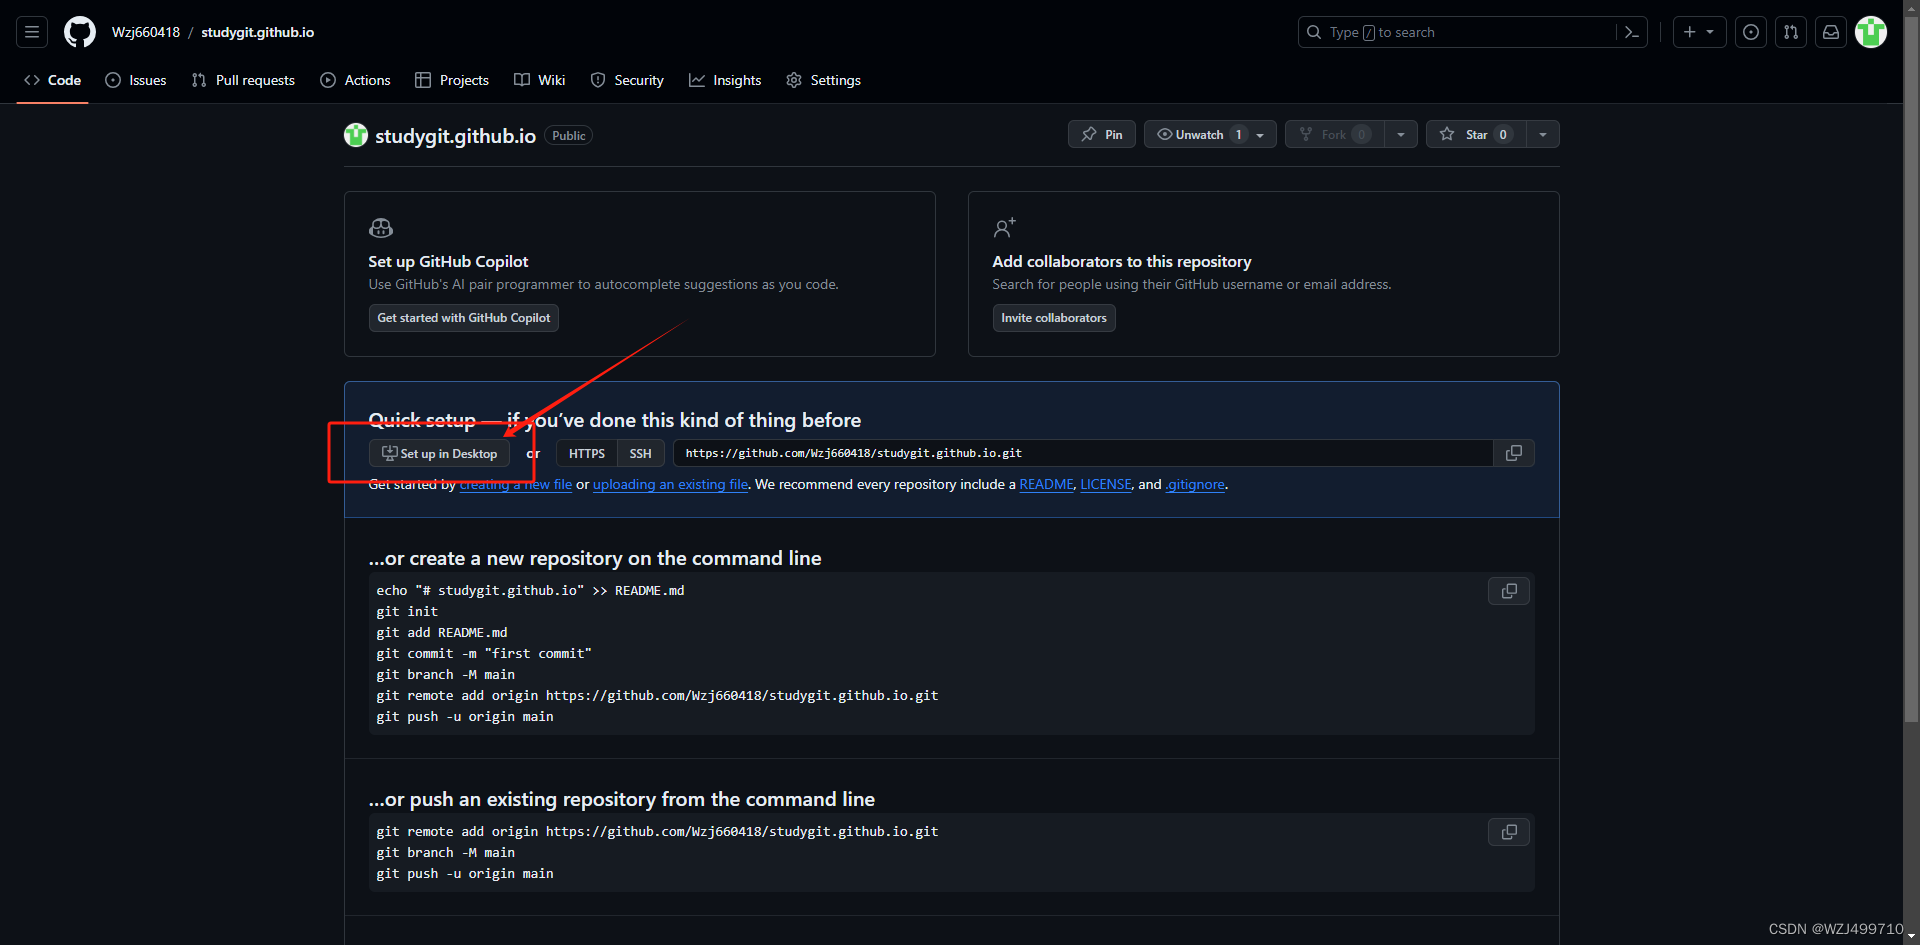Click the git commit -m "first commit" line
The image size is (1920, 945).
click(484, 654)
